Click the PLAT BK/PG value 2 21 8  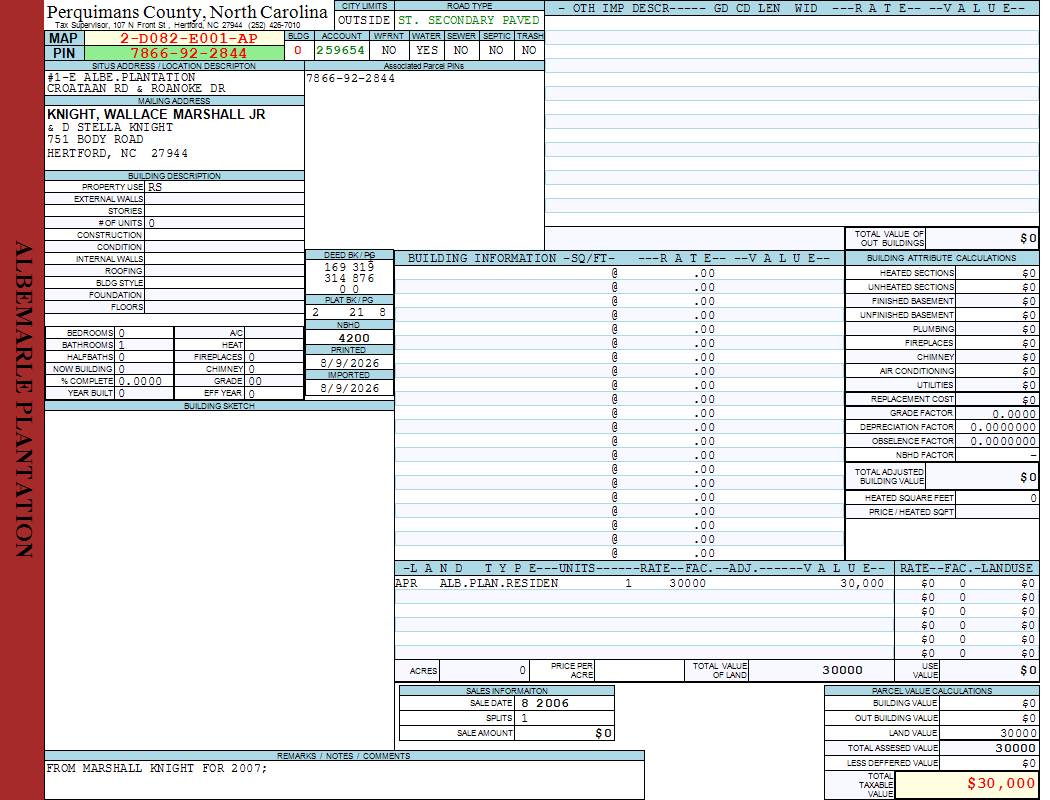click(349, 313)
